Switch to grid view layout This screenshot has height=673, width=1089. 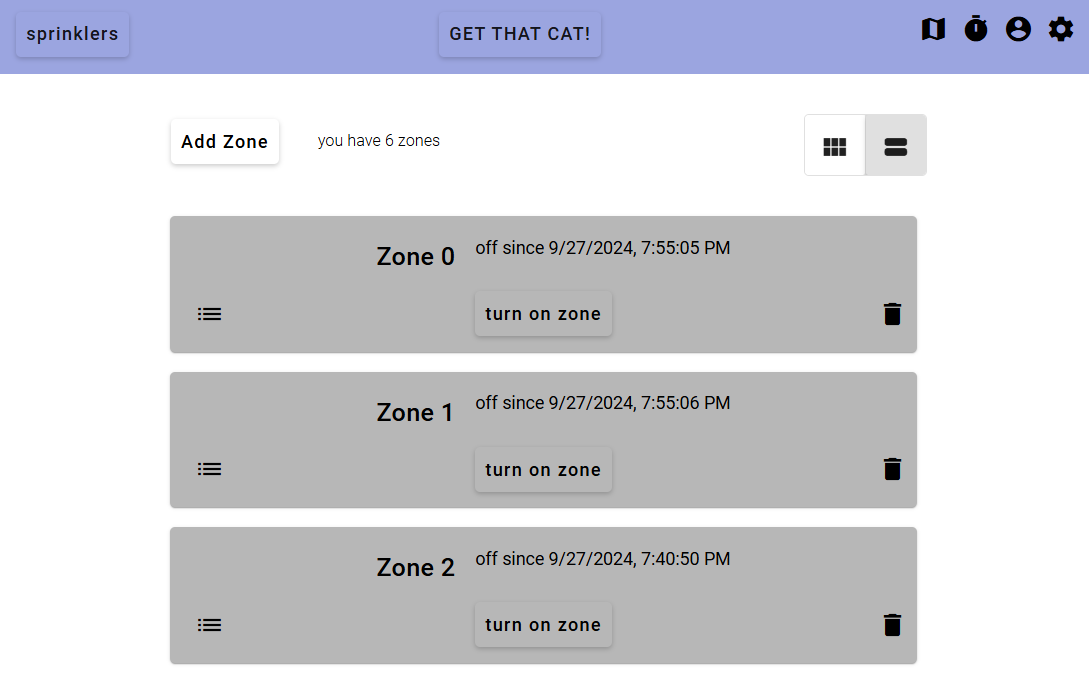tap(835, 146)
